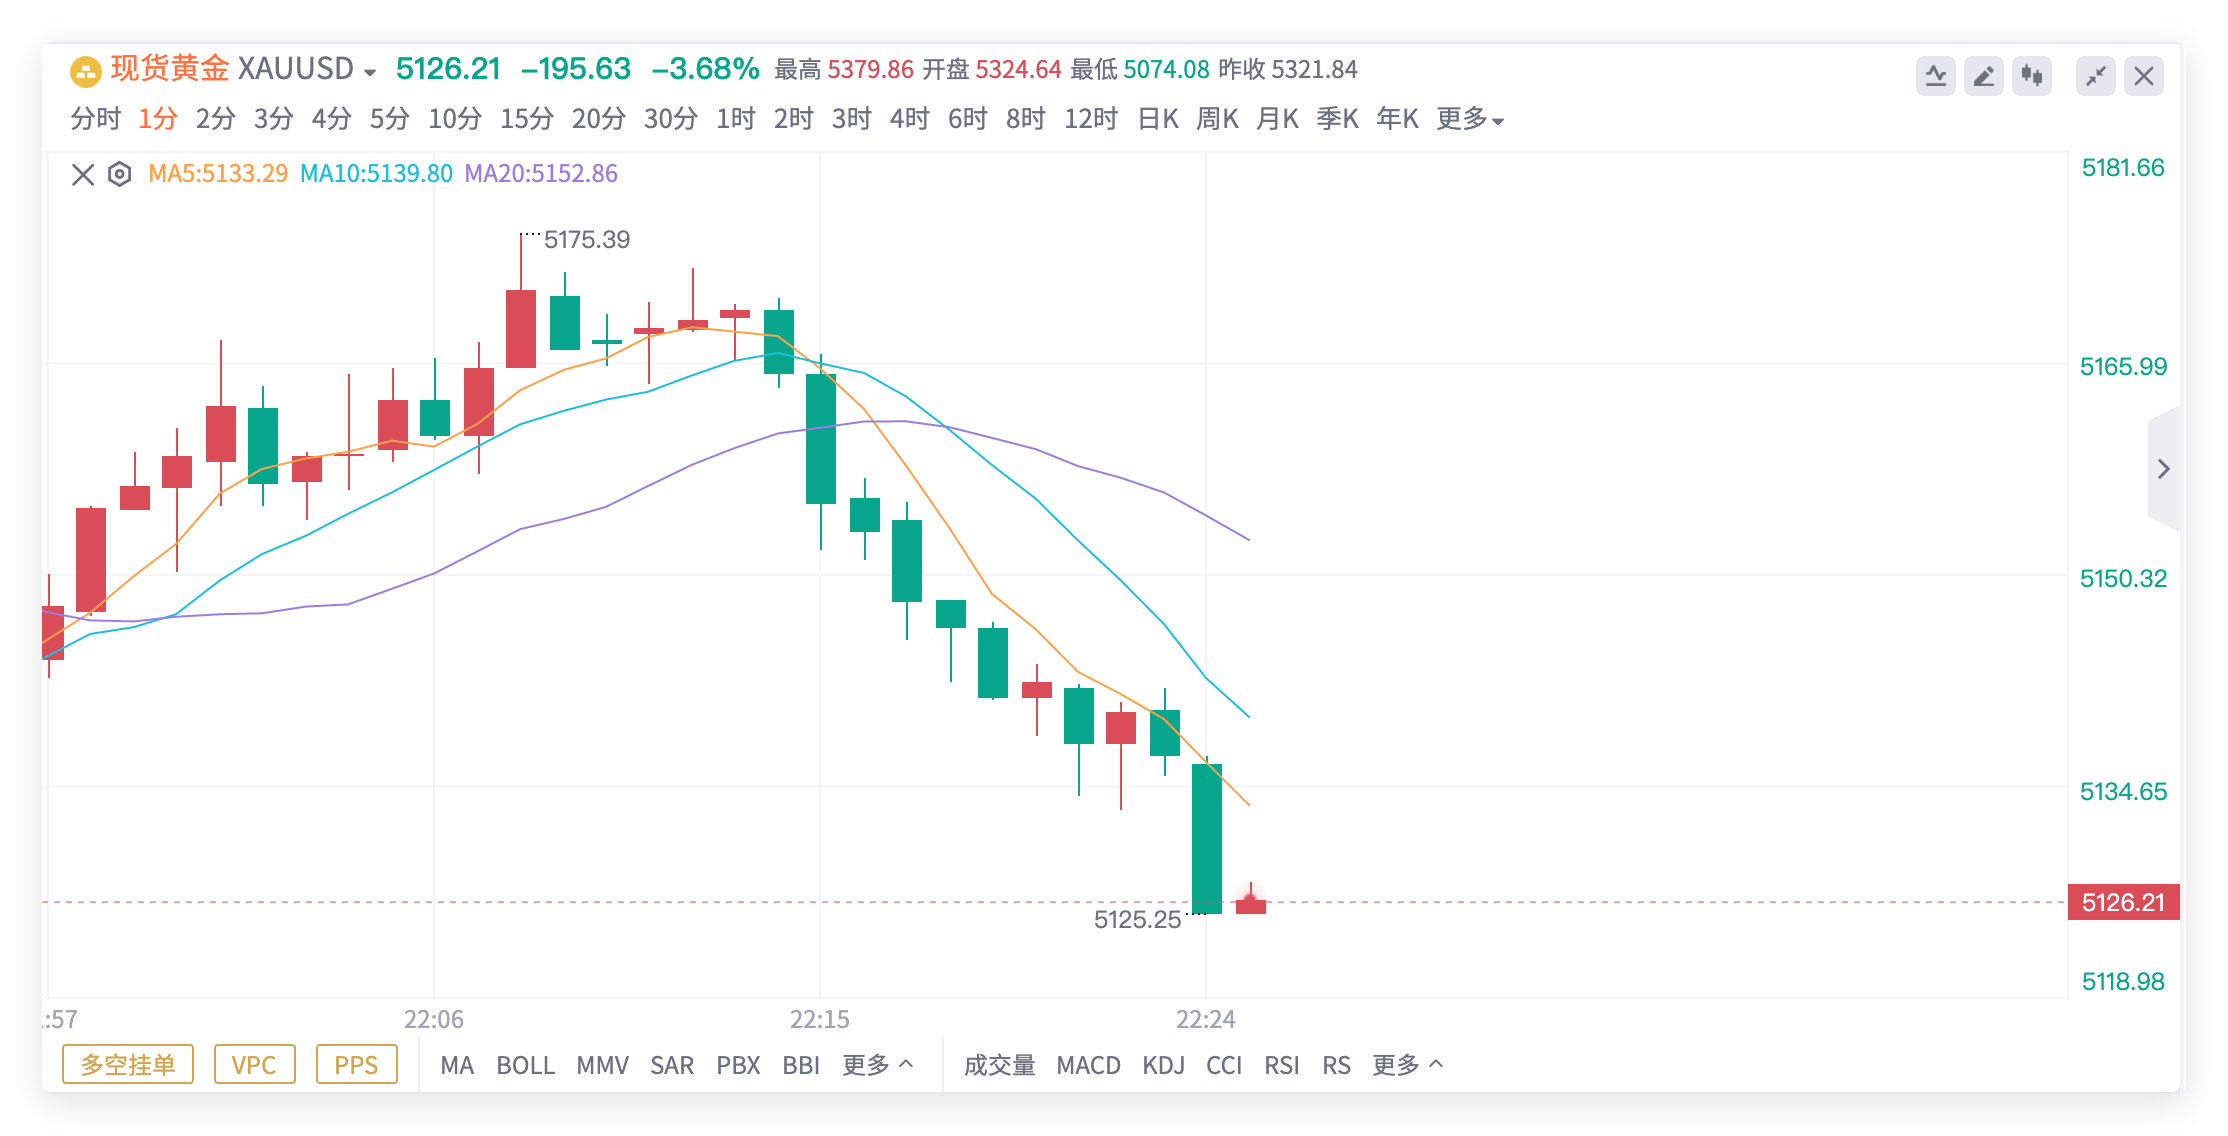The height and width of the screenshot is (1136, 2228).
Task: Open the side panel via the arrow handle
Action: (2164, 468)
